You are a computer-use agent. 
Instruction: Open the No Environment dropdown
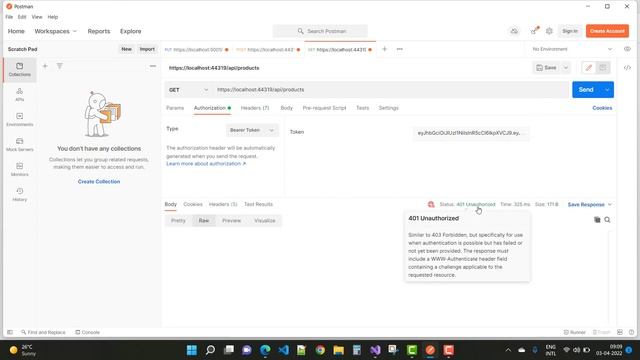(572, 49)
